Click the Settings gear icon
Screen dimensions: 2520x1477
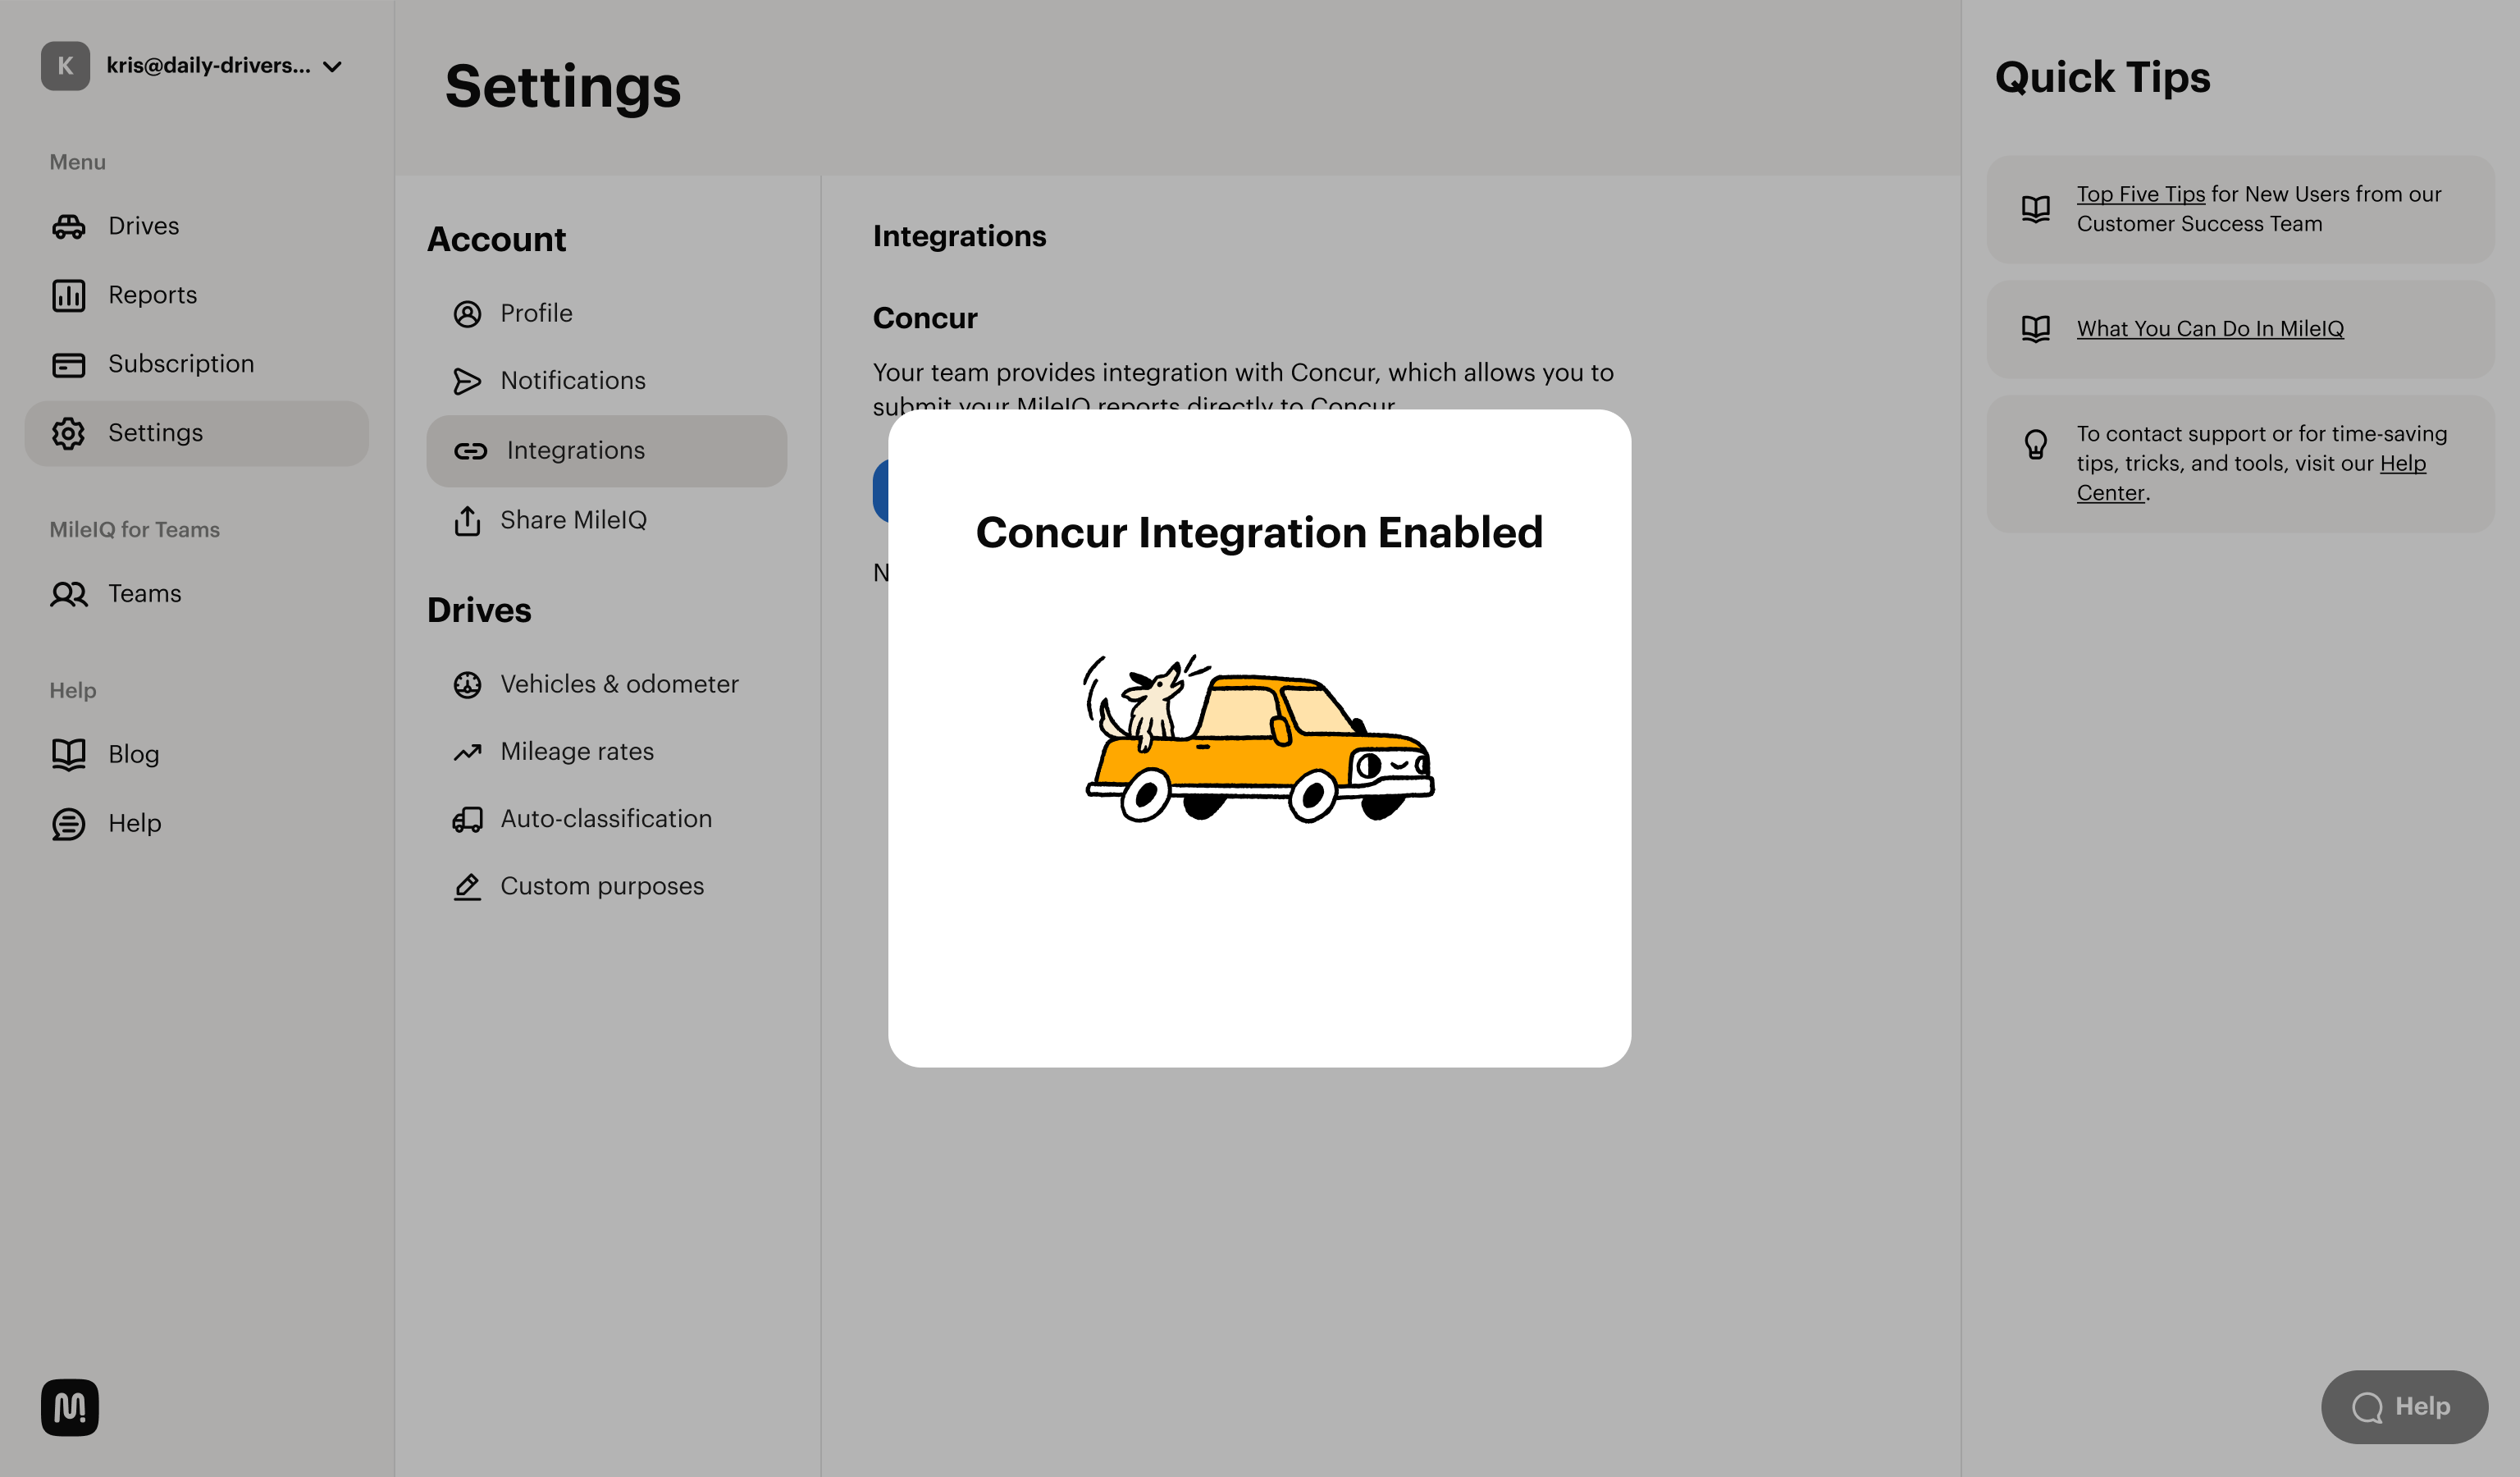point(68,433)
